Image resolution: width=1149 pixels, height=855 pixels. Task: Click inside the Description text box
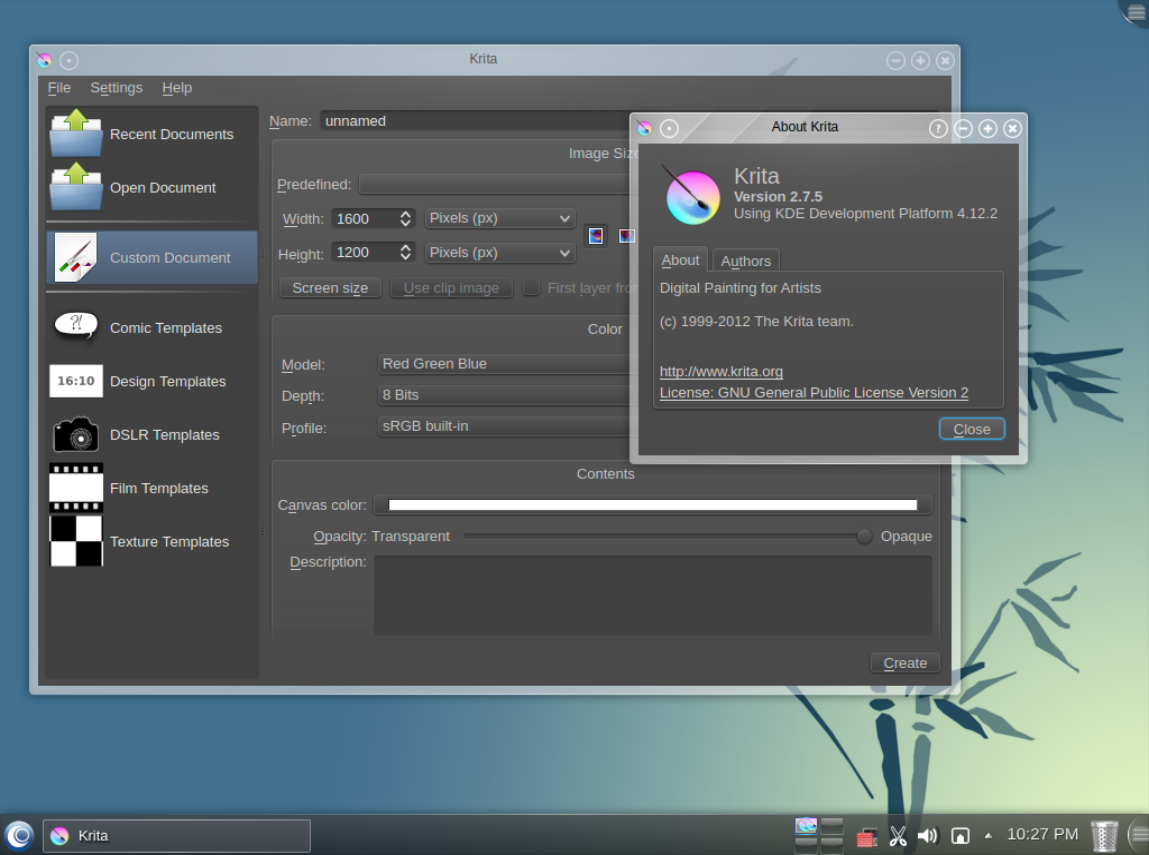652,595
